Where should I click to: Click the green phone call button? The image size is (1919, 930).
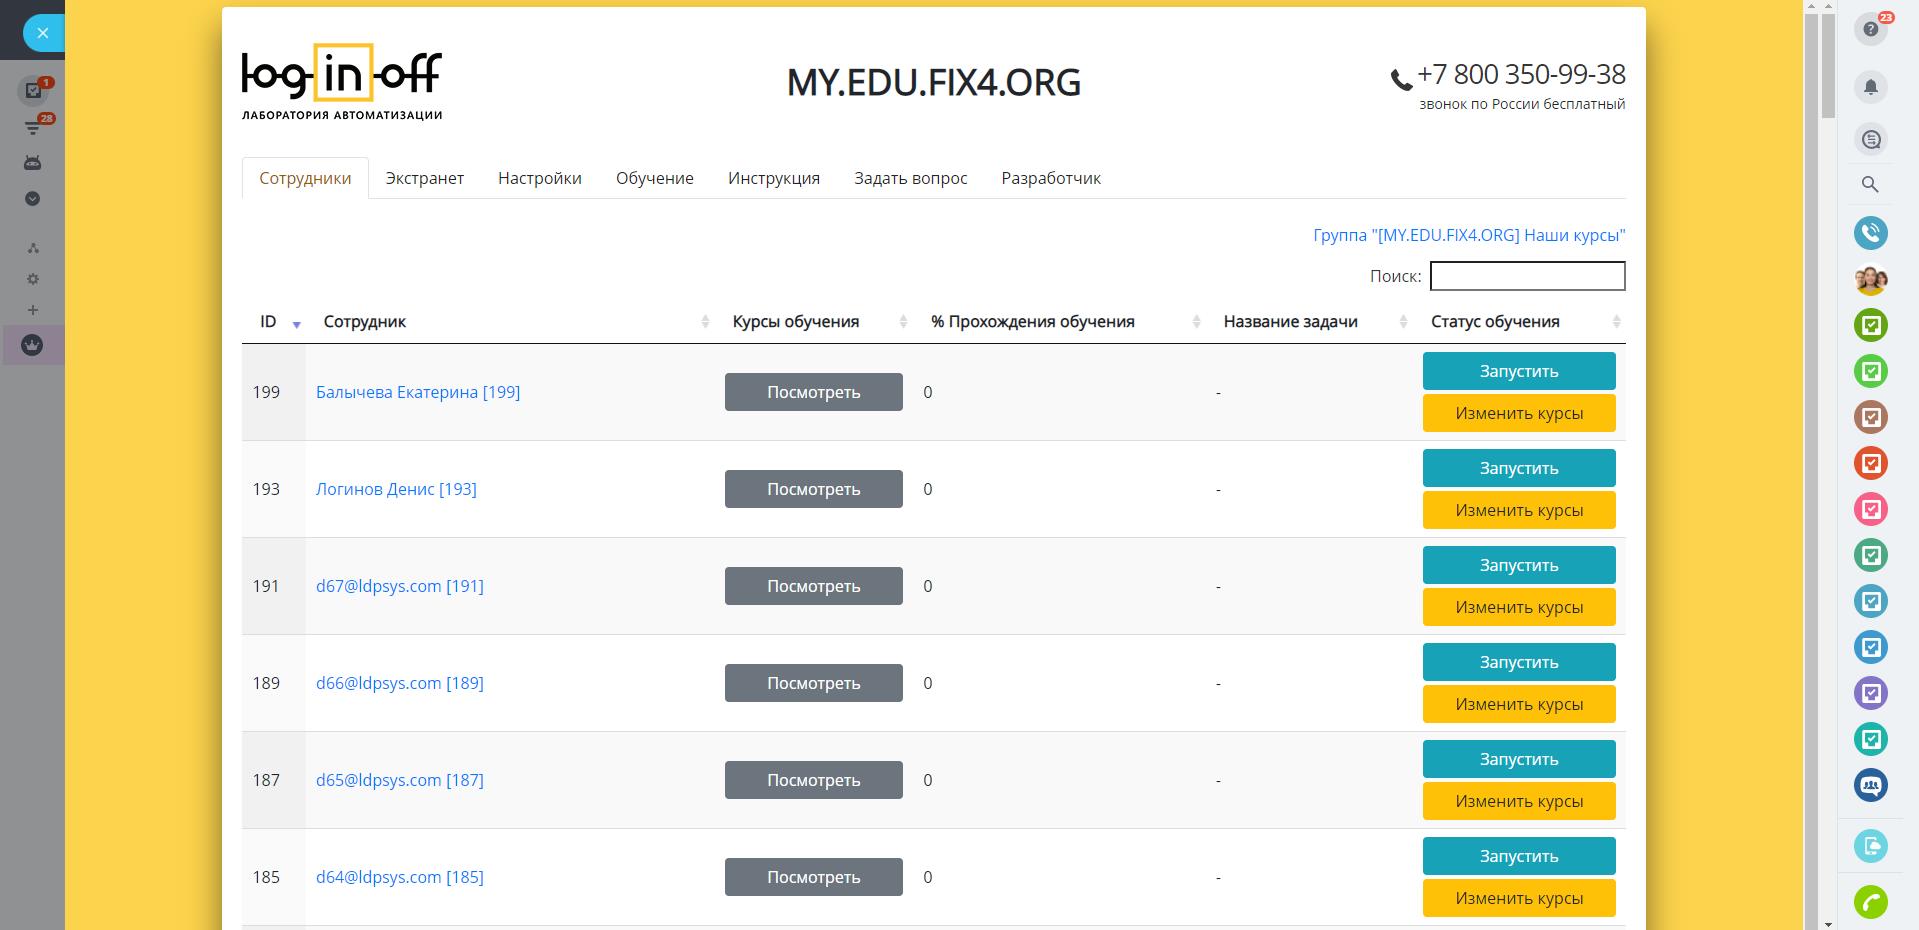tap(1870, 902)
